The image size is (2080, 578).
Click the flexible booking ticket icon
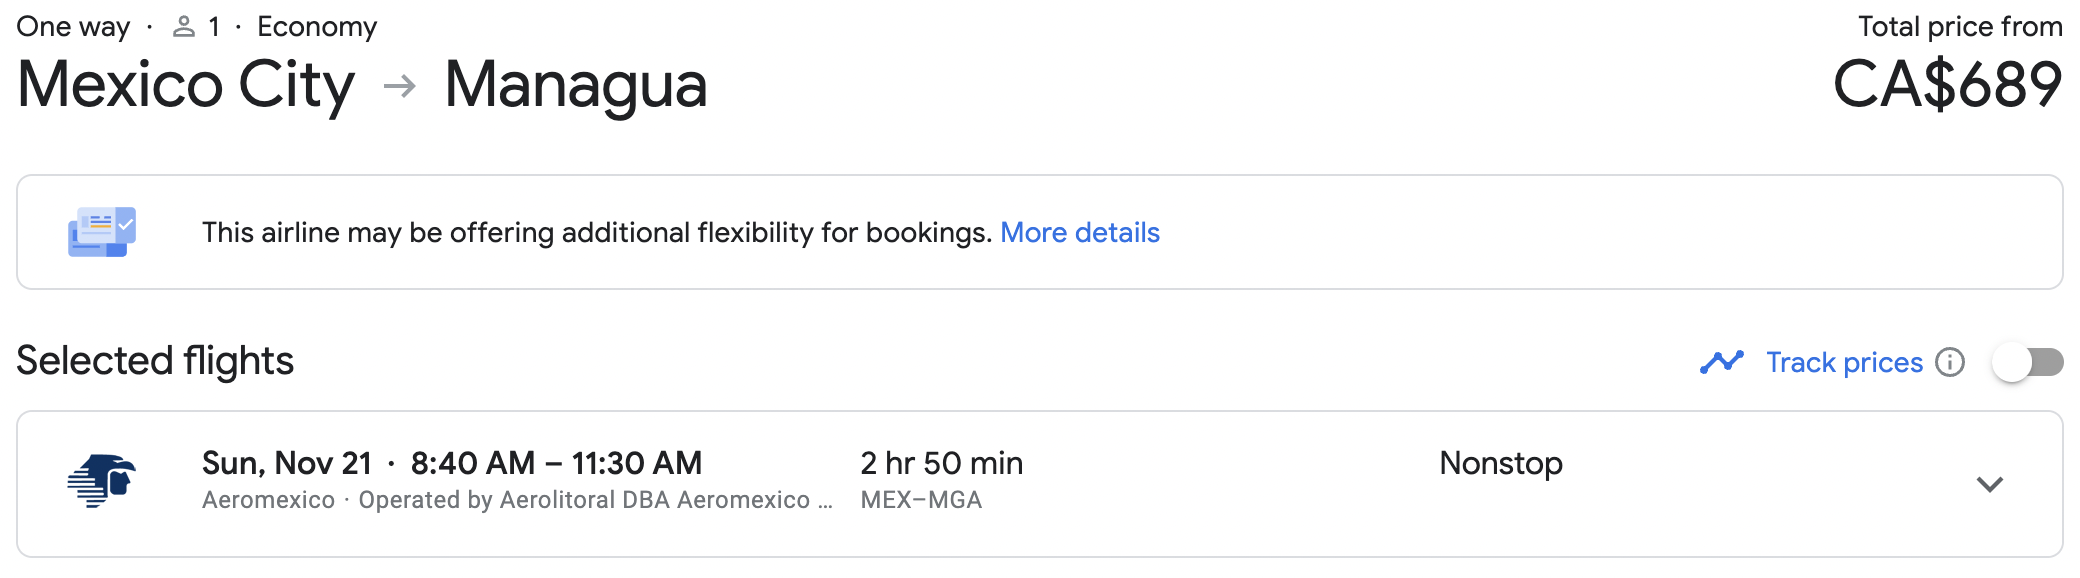101,232
